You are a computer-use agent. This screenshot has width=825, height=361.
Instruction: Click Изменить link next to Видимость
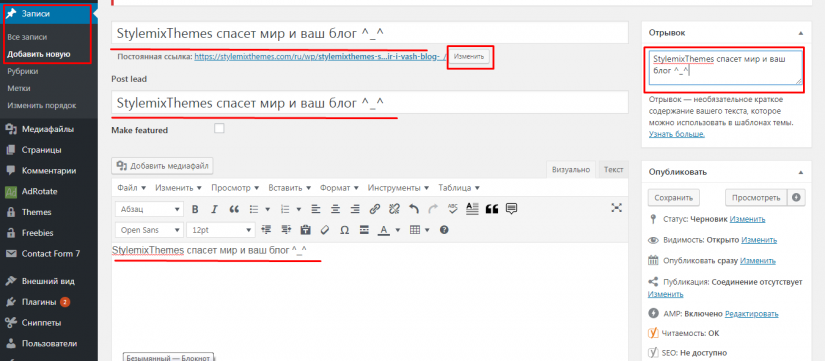759,240
